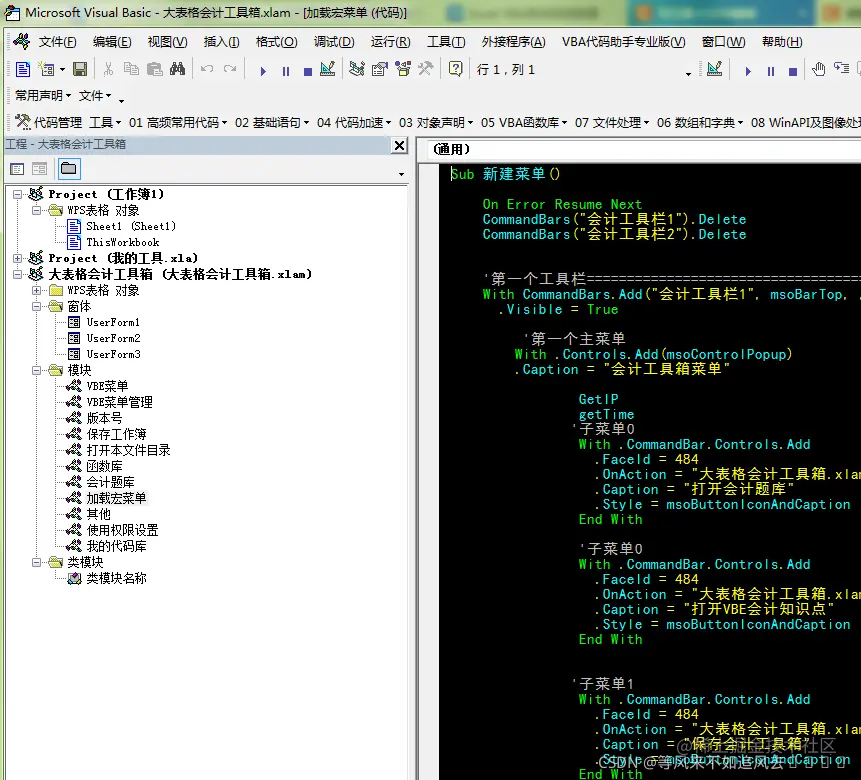Select ThisWorkbook in the project tree
Image resolution: width=861 pixels, height=780 pixels.
tap(122, 242)
